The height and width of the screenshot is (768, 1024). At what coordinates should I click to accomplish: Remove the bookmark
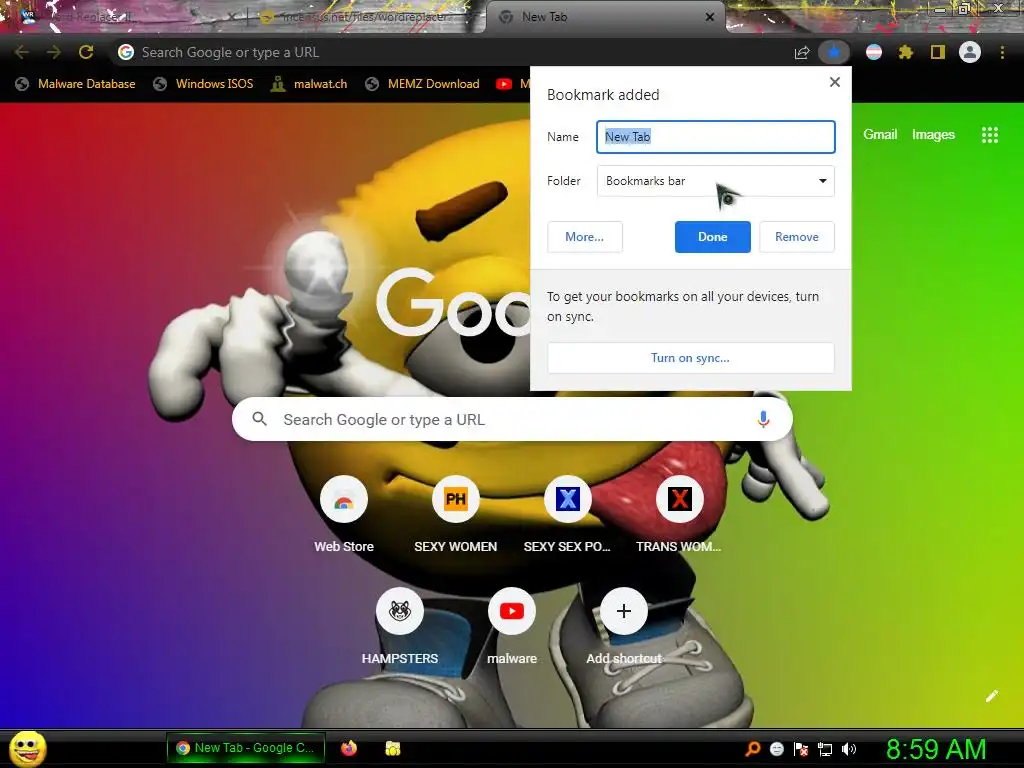(x=797, y=237)
